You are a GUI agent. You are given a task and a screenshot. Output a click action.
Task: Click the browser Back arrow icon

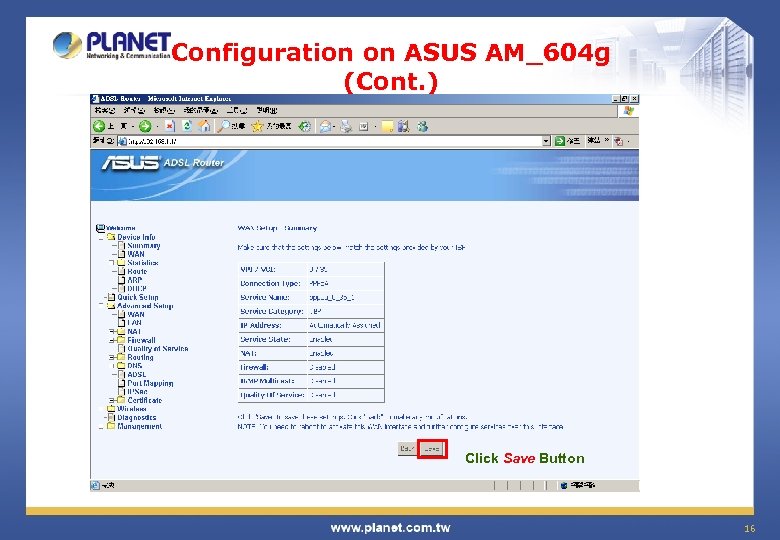(x=99, y=126)
